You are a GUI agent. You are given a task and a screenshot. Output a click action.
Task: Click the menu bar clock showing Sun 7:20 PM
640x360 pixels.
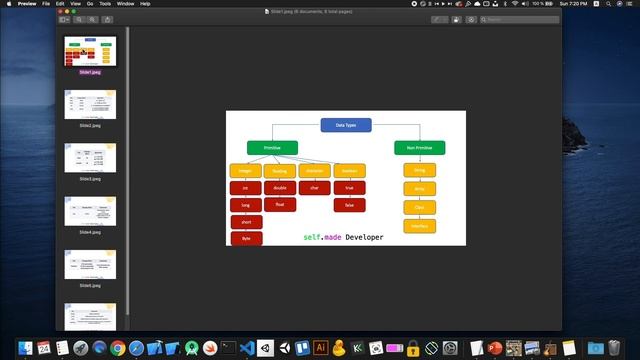pyautogui.click(x=573, y=4)
